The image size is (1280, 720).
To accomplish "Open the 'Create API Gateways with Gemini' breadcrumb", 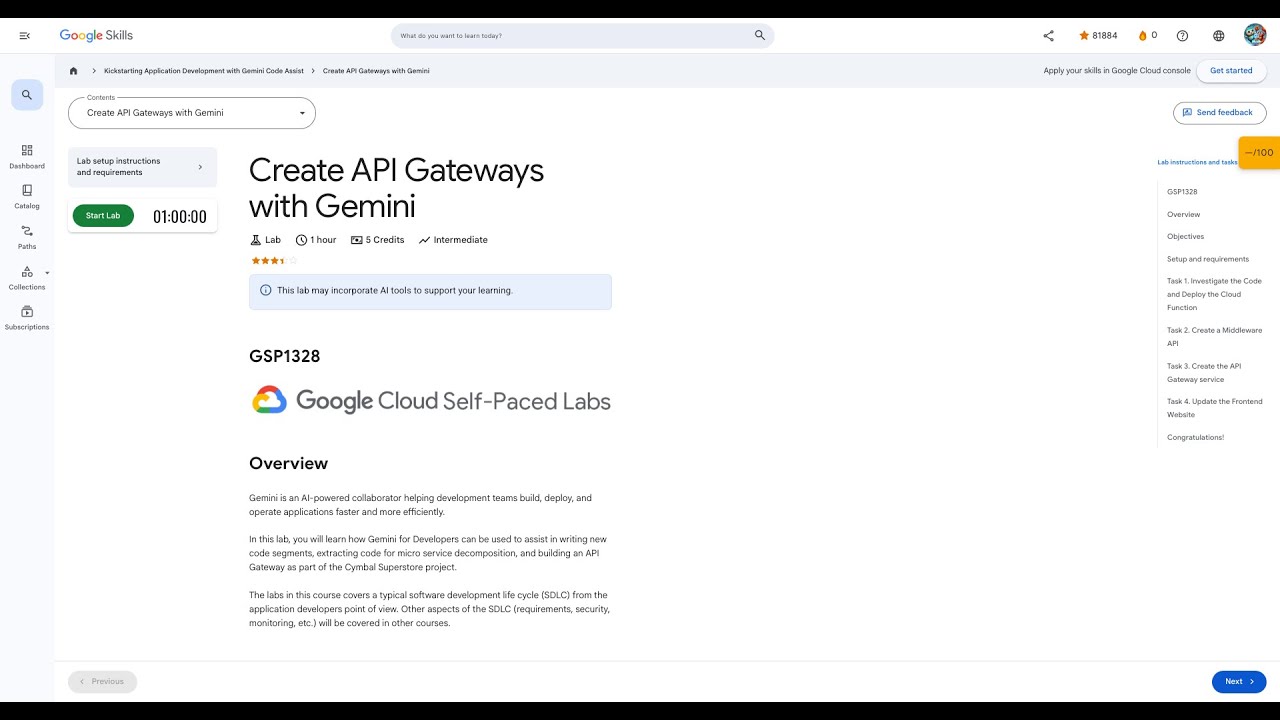I will coord(376,71).
